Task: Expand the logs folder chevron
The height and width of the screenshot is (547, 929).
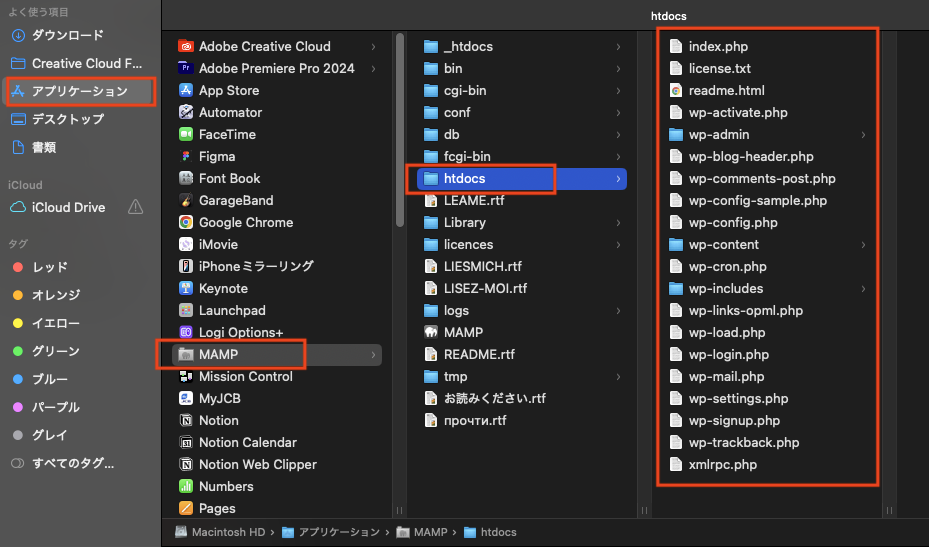Action: (x=618, y=311)
